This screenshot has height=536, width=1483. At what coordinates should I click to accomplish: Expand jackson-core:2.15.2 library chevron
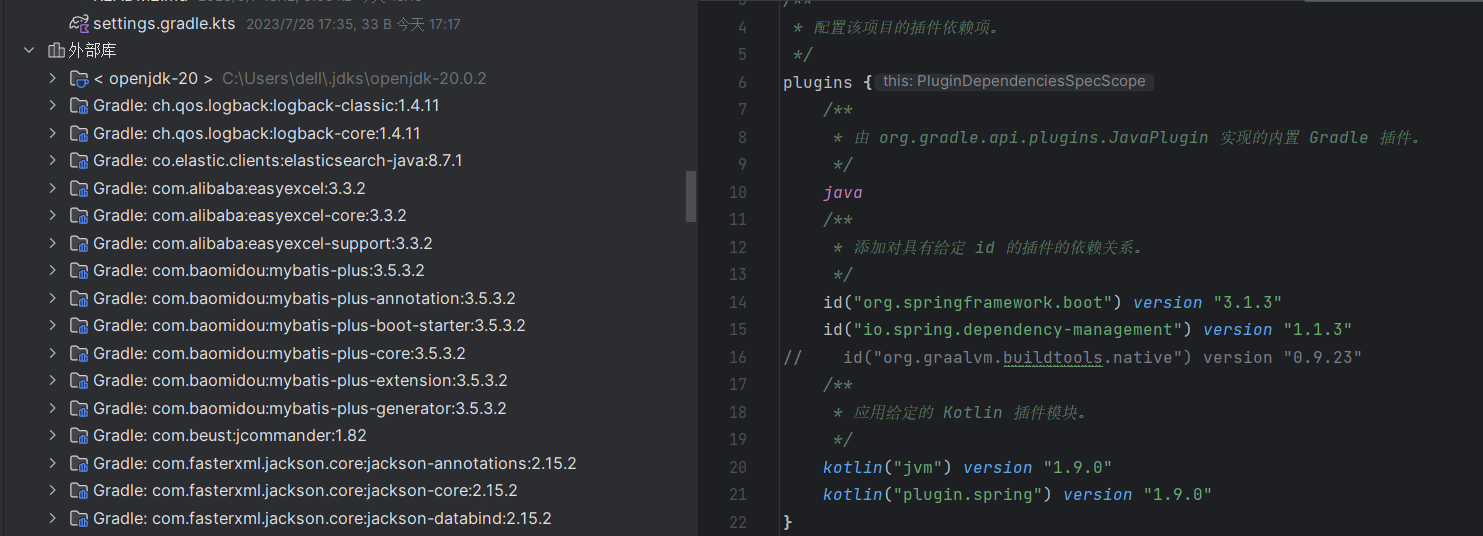tap(53, 490)
